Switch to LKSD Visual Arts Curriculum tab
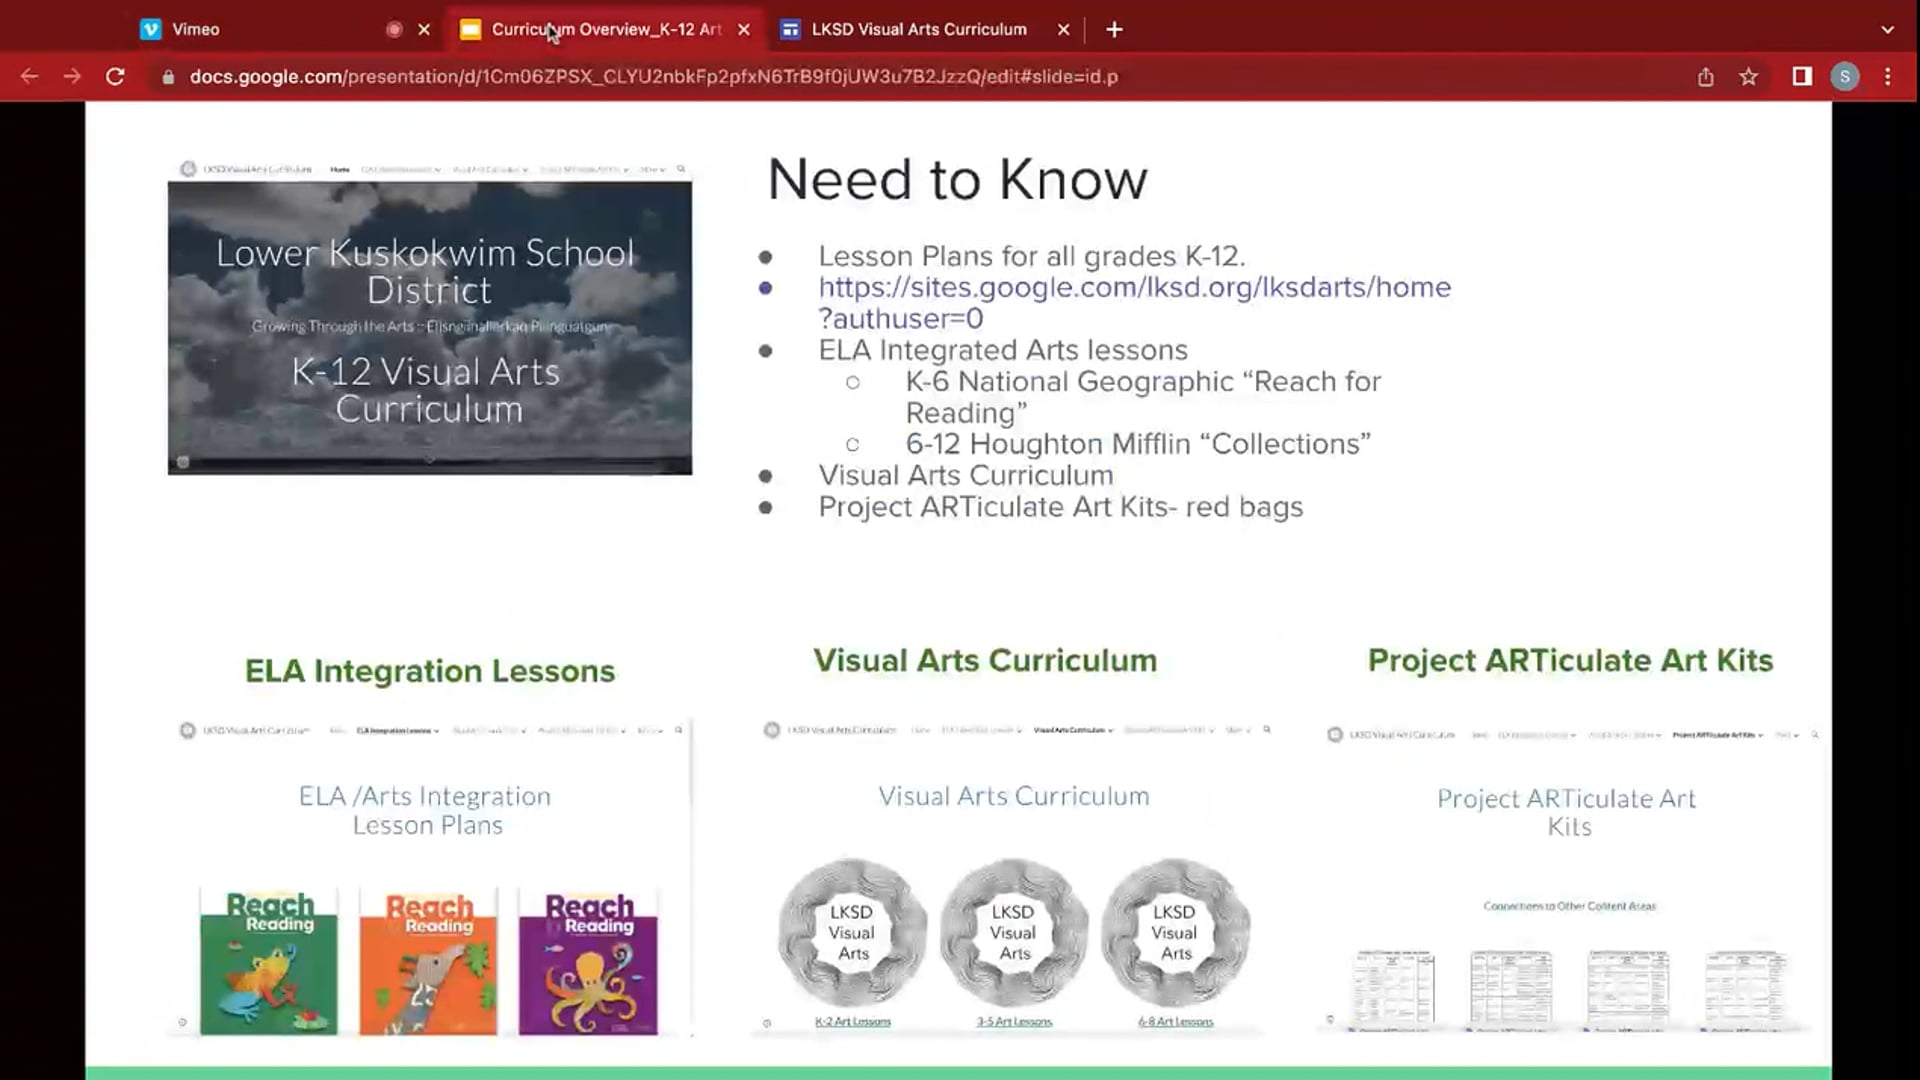This screenshot has width=1920, height=1080. (920, 29)
